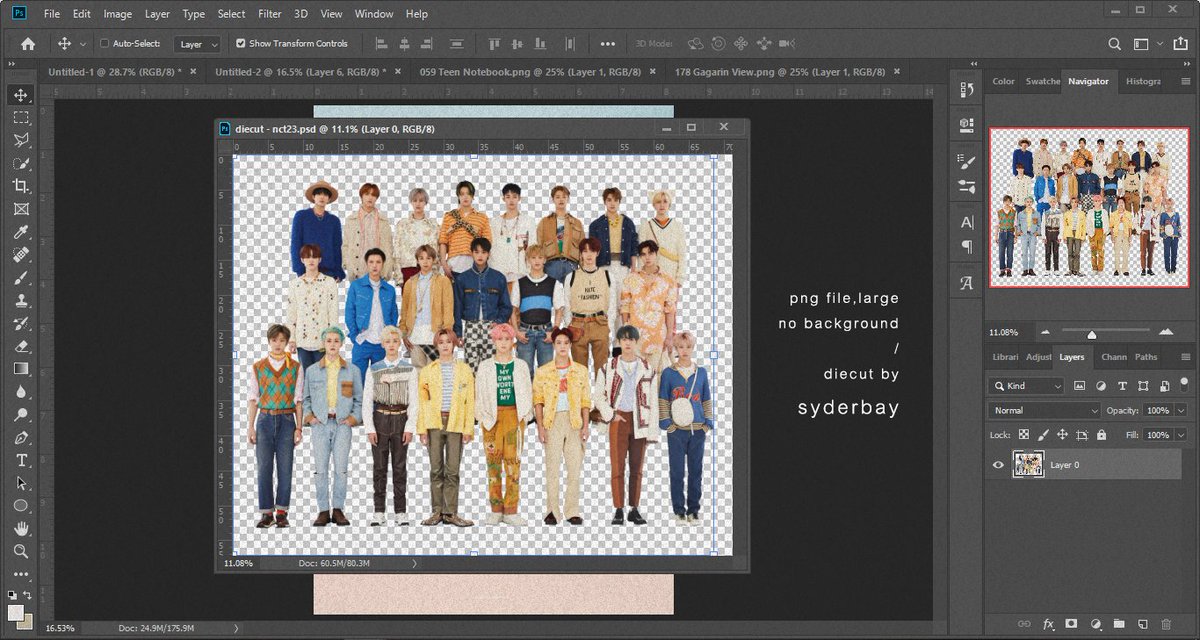This screenshot has height=640, width=1200.
Task: Create a new adjustment layer
Action: click(x=1095, y=624)
